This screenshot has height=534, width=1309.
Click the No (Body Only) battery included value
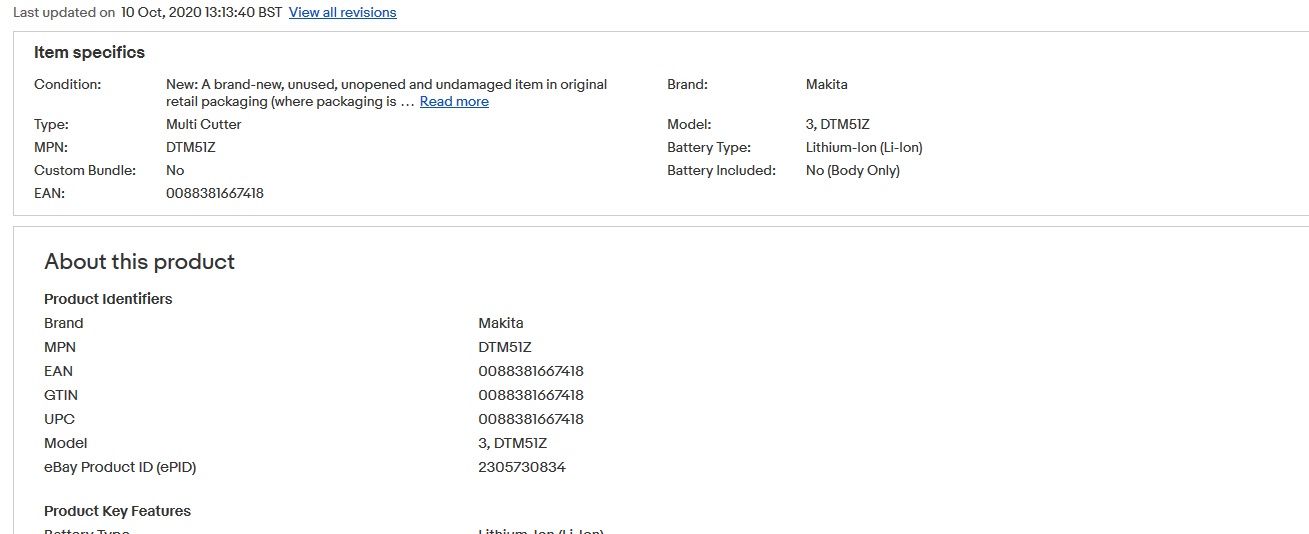852,171
